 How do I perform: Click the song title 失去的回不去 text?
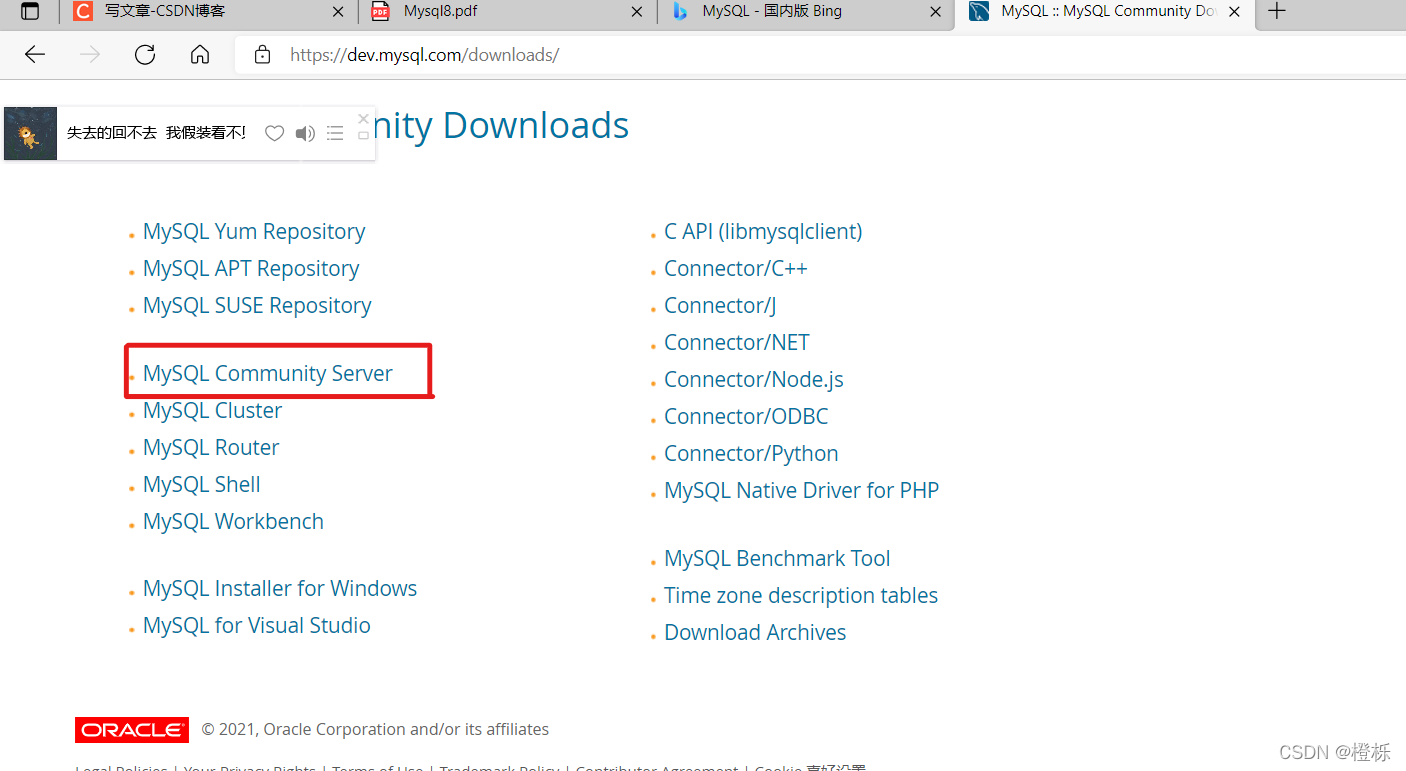coord(112,133)
